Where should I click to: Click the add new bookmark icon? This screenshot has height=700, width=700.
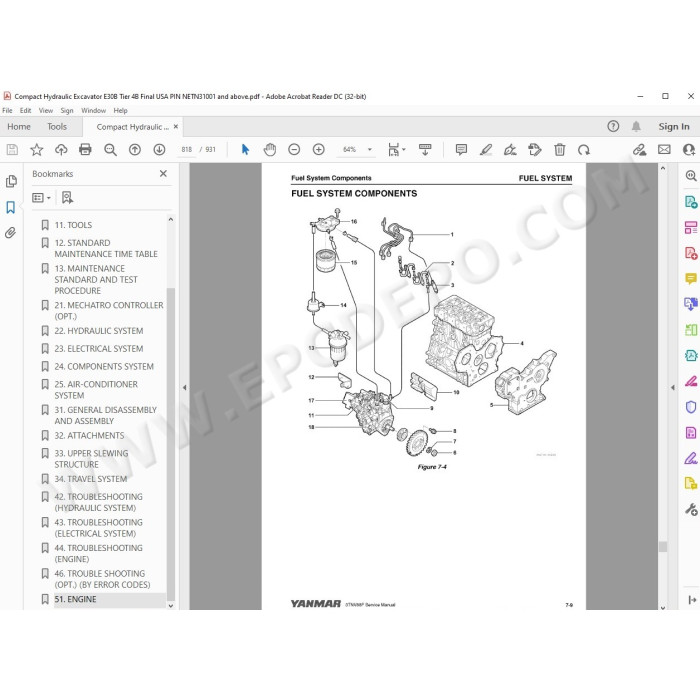(x=67, y=197)
